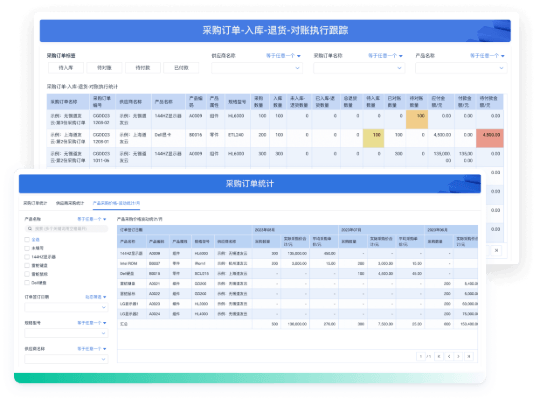The image size is (540, 399).
Task: Click the 待付款 filter button
Action: [x=143, y=68]
